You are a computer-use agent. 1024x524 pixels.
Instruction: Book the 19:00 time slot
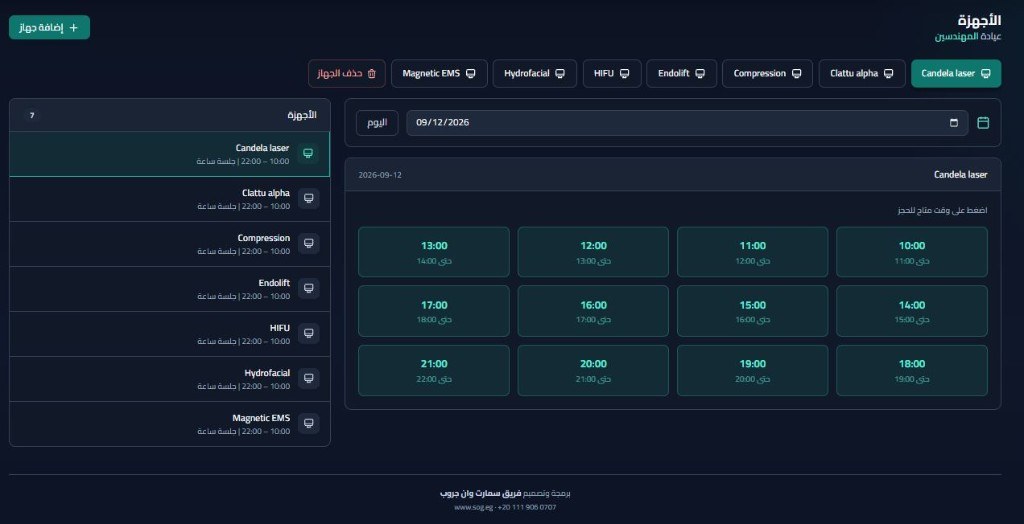tap(752, 370)
